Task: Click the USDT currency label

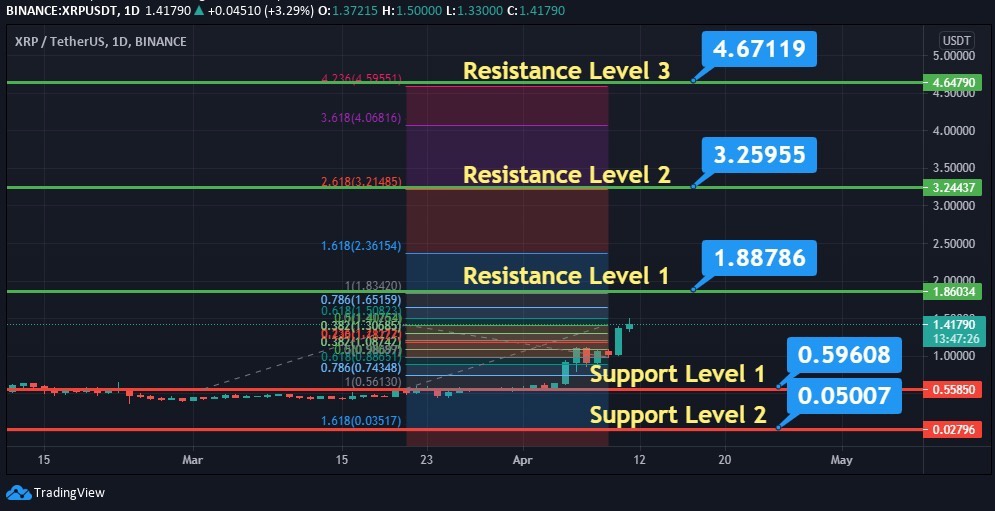Action: [956, 41]
